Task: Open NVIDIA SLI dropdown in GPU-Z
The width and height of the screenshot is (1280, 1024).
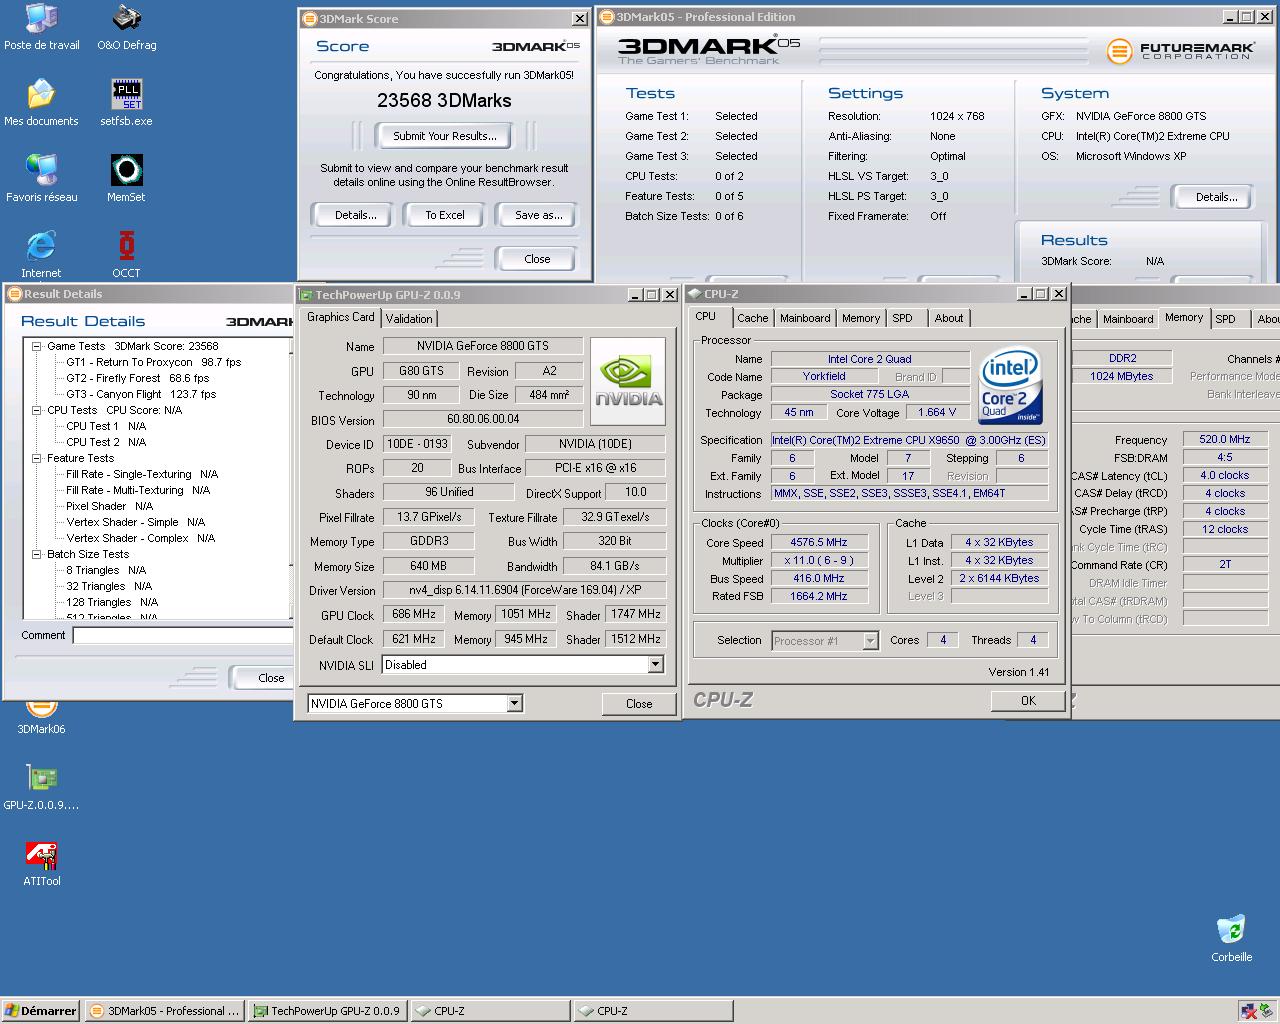Action: pyautogui.click(x=655, y=665)
